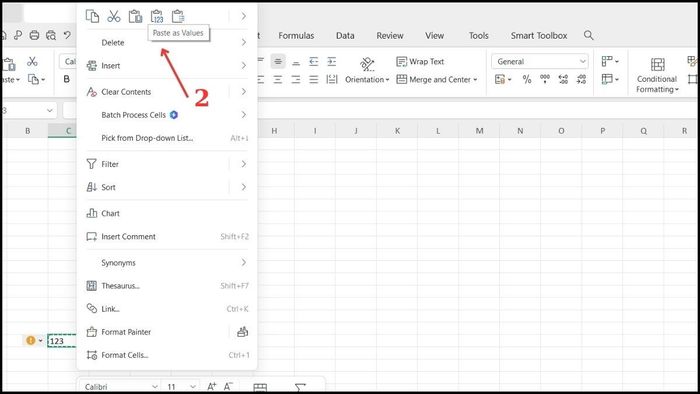Click the Copy icon in context menu

92,17
